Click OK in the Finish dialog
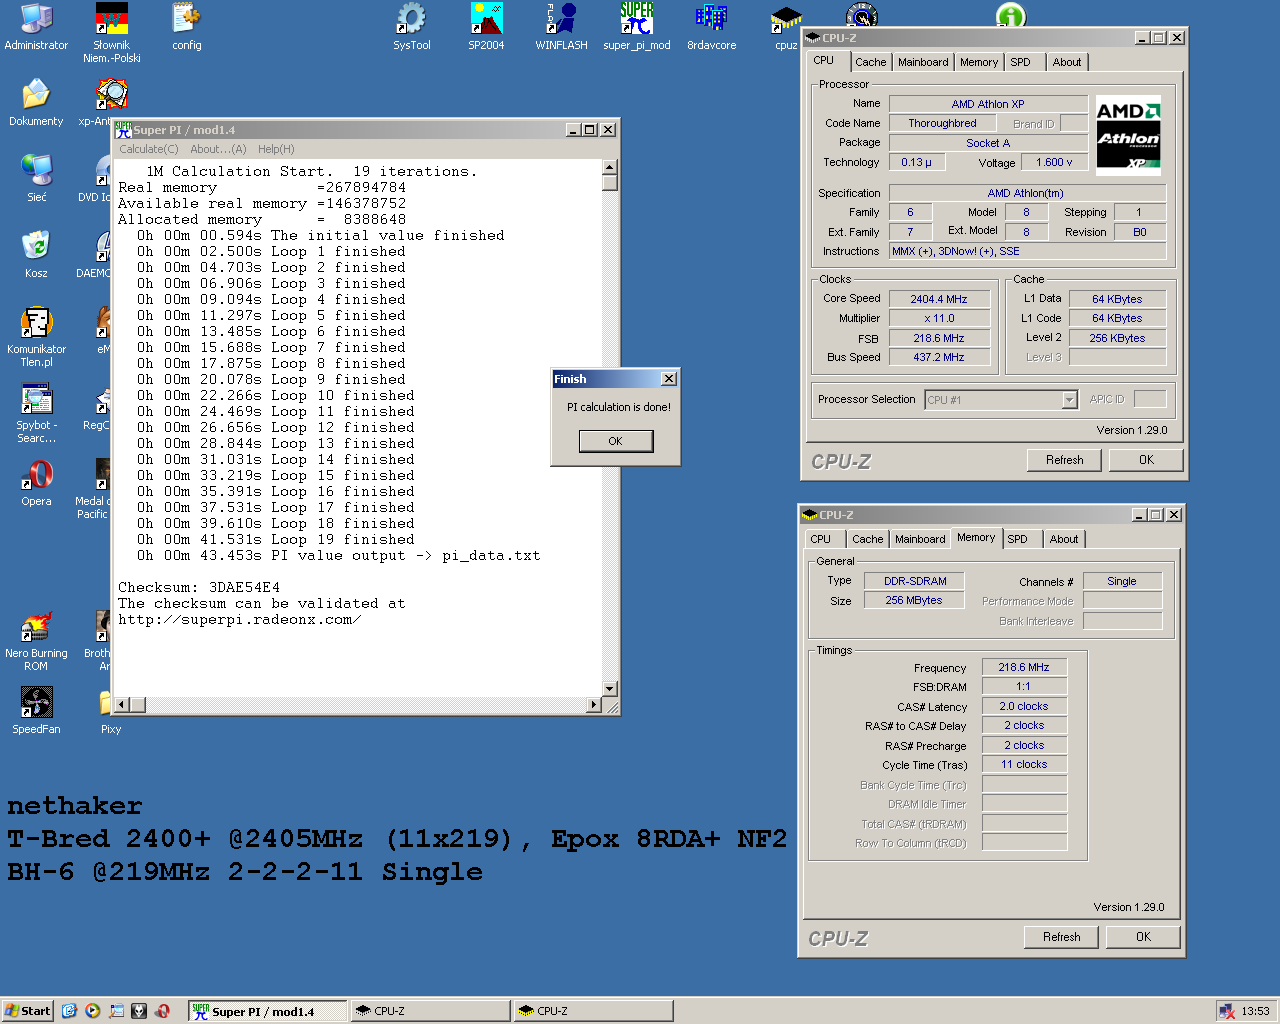The image size is (1280, 1024). (616, 441)
